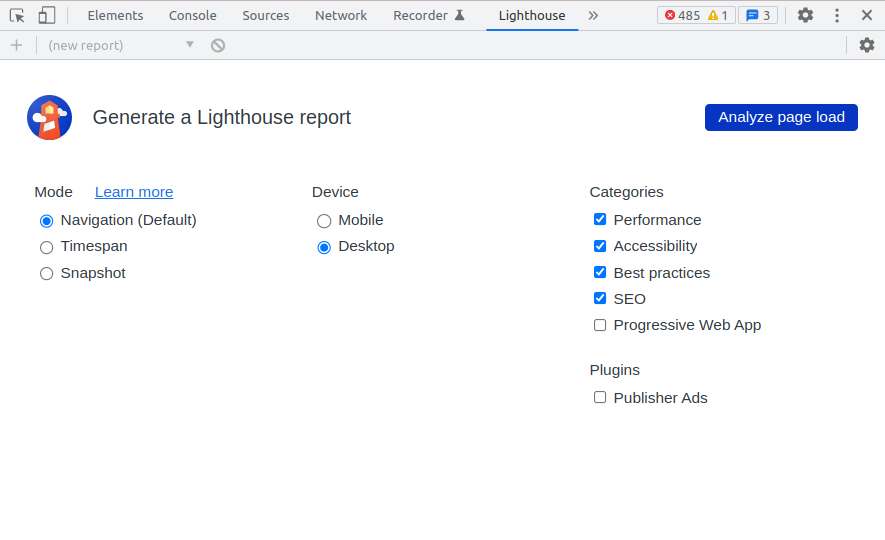Image resolution: width=885 pixels, height=540 pixels.
Task: Select the Timespan mode radio button
Action: (46, 247)
